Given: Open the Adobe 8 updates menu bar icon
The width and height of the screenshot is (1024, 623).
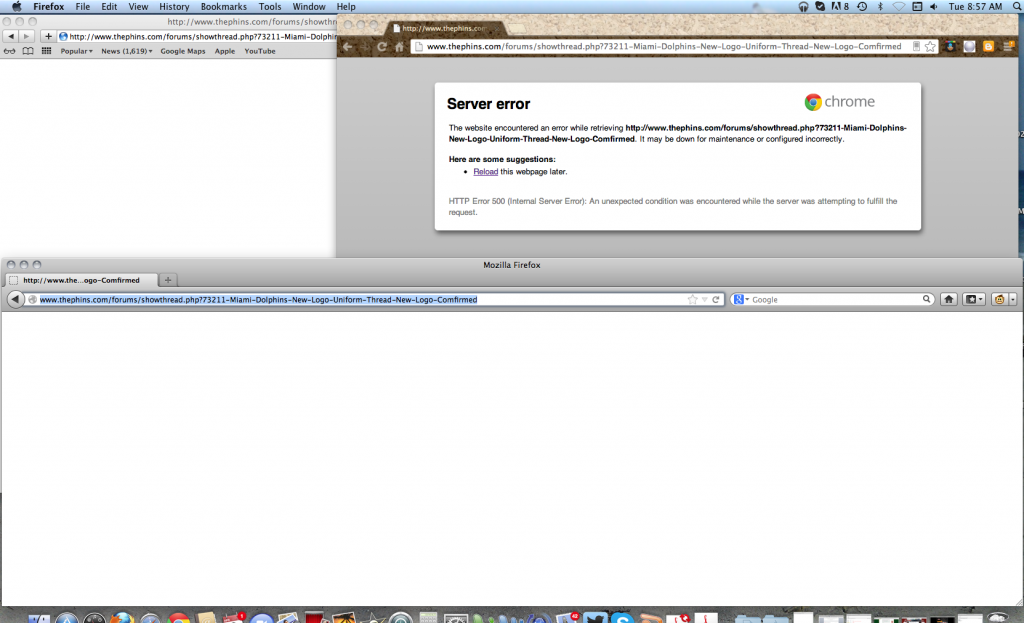Looking at the screenshot, I should [x=840, y=7].
